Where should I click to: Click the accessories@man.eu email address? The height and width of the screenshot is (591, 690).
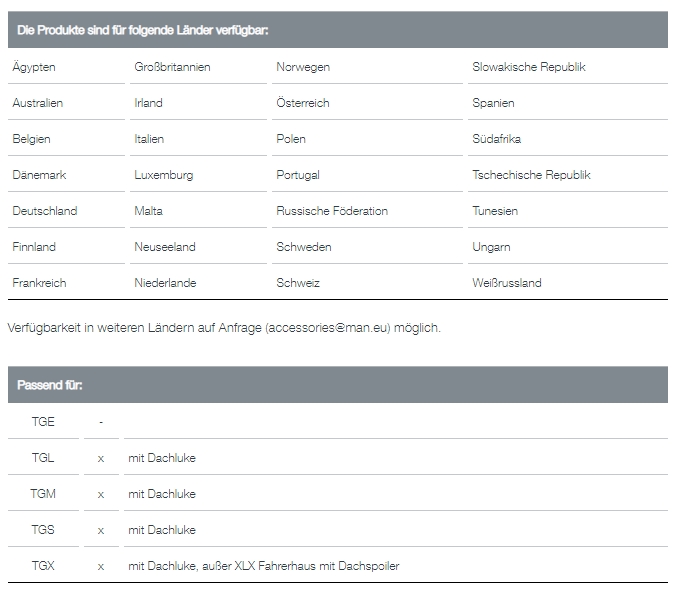[329, 328]
